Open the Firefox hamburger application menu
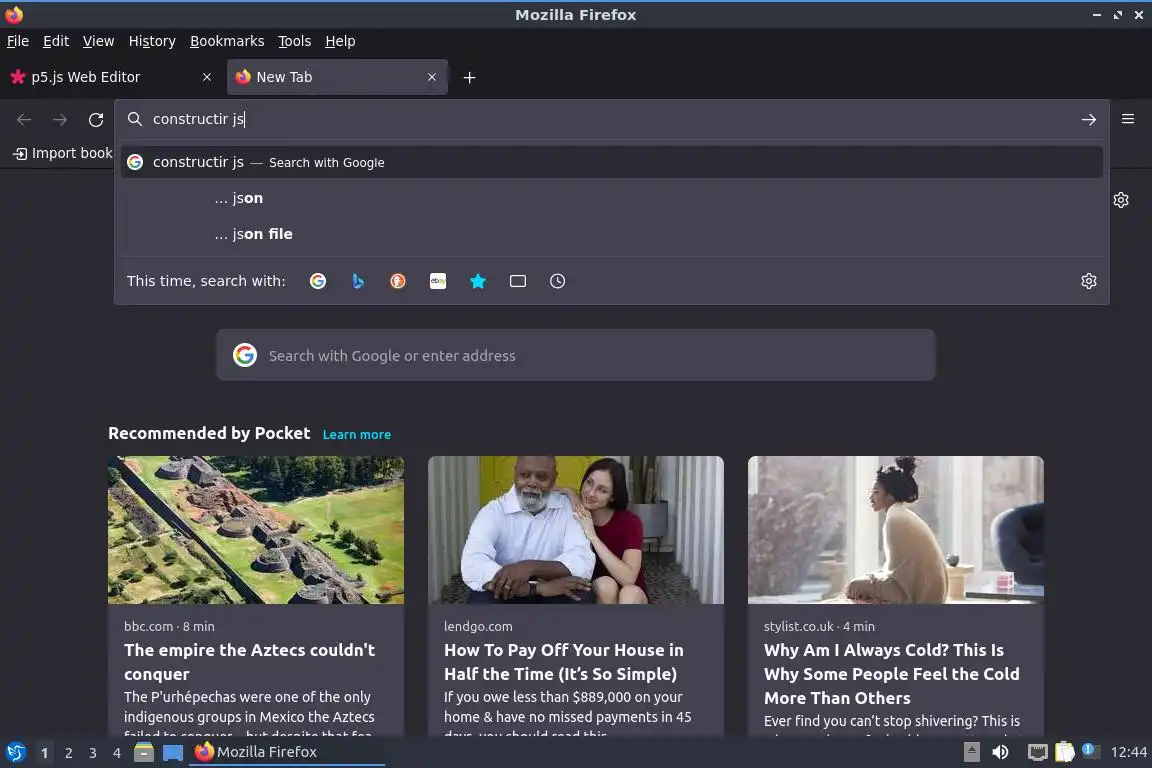Screen dimensions: 1152x768 [1128, 119]
